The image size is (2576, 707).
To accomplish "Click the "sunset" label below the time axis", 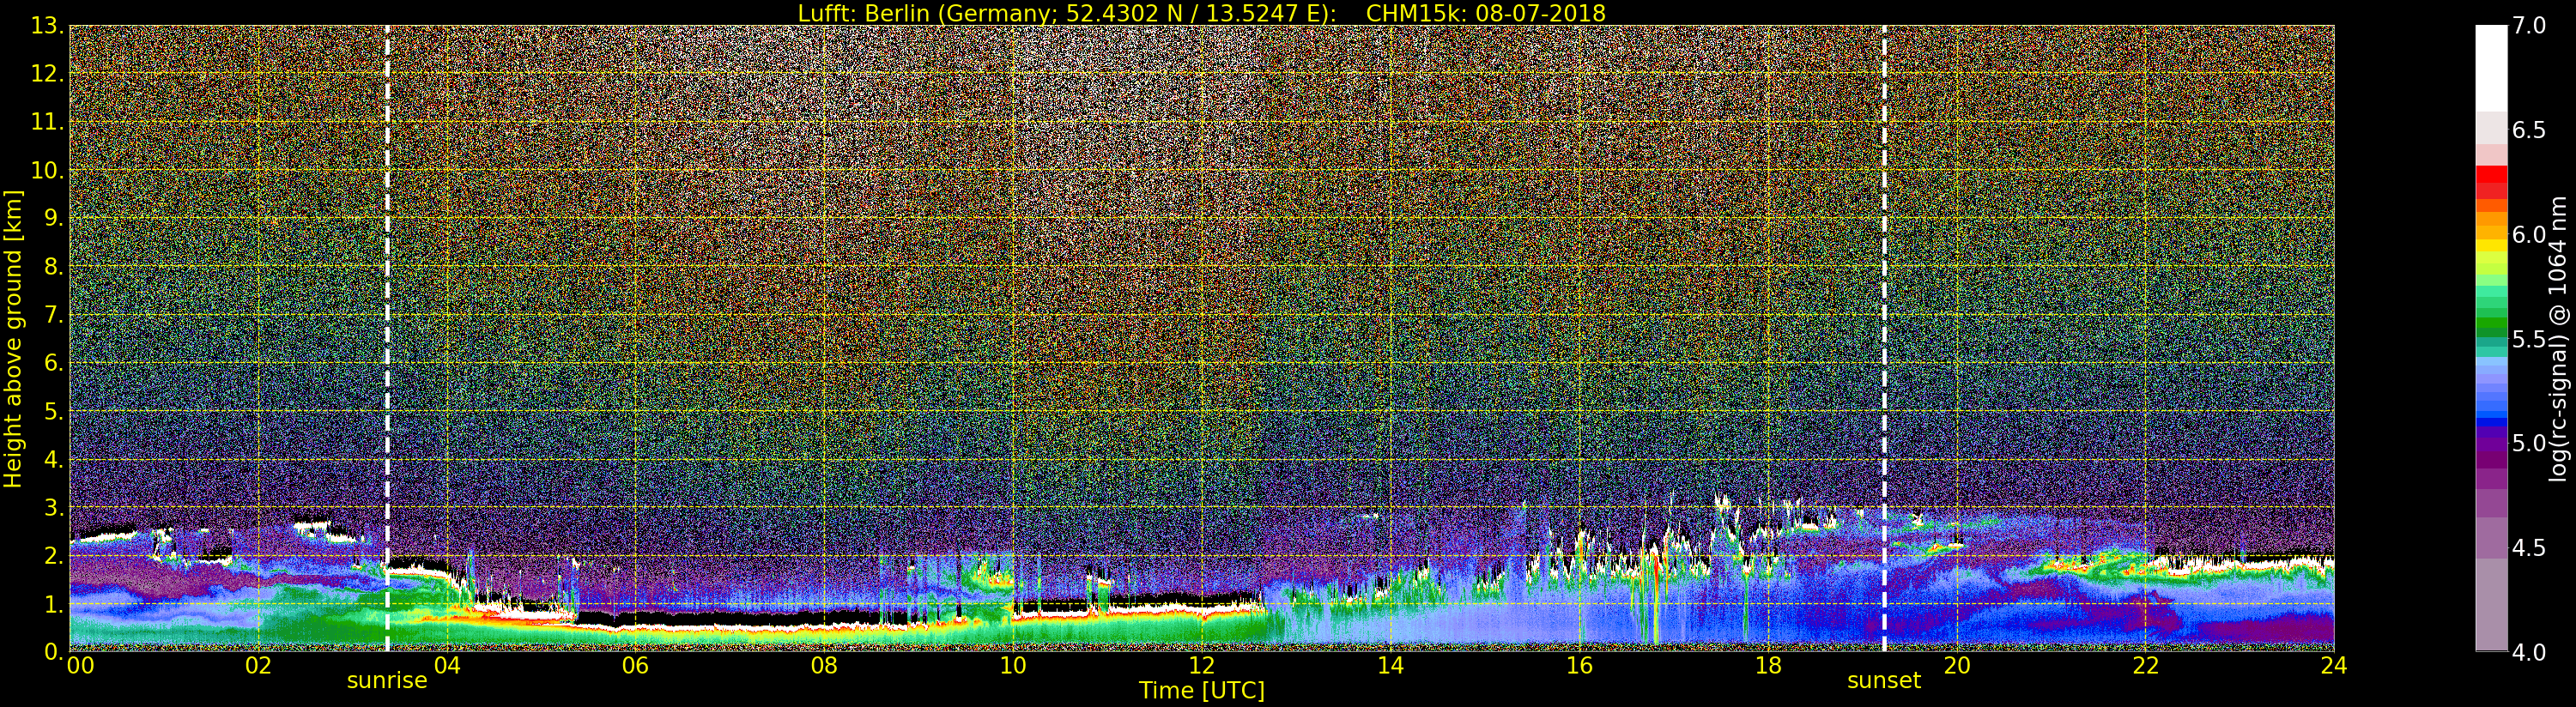I will [1884, 681].
